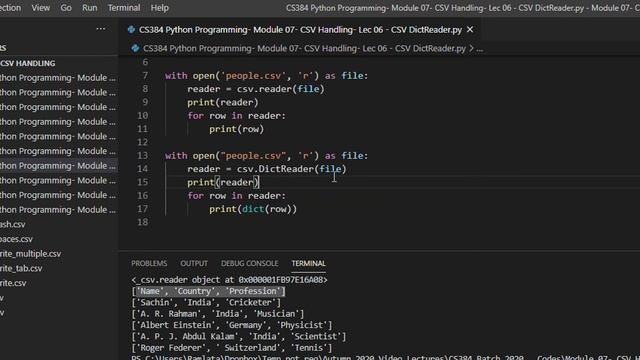Collapse the CSV HANDLING folder section
The image size is (640, 360).
pyautogui.click(x=28, y=63)
